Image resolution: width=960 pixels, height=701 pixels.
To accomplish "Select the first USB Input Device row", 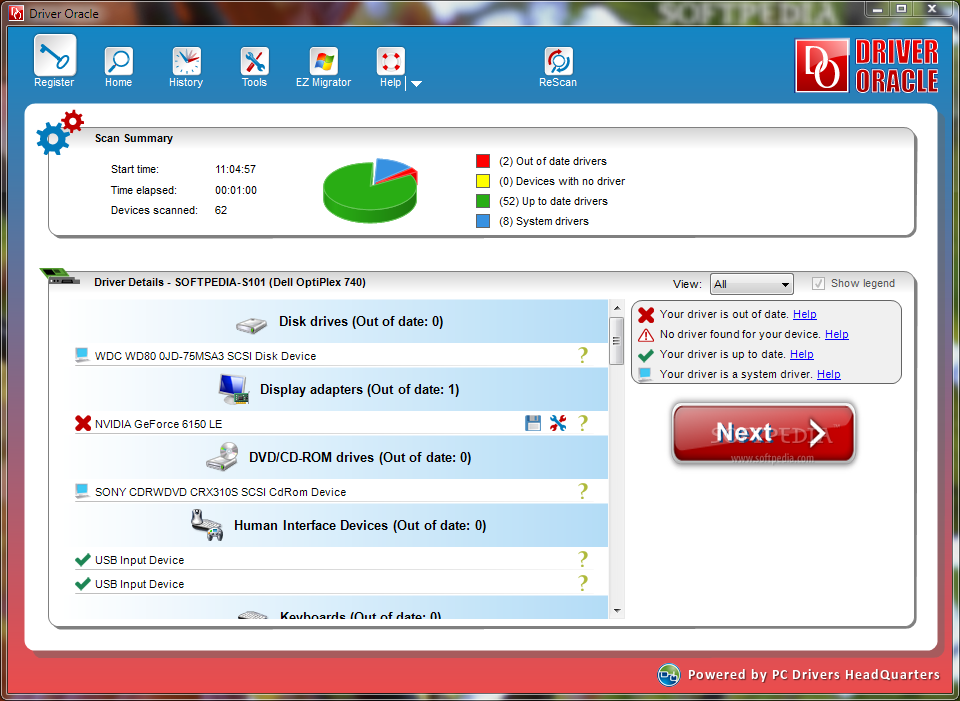I will point(334,560).
